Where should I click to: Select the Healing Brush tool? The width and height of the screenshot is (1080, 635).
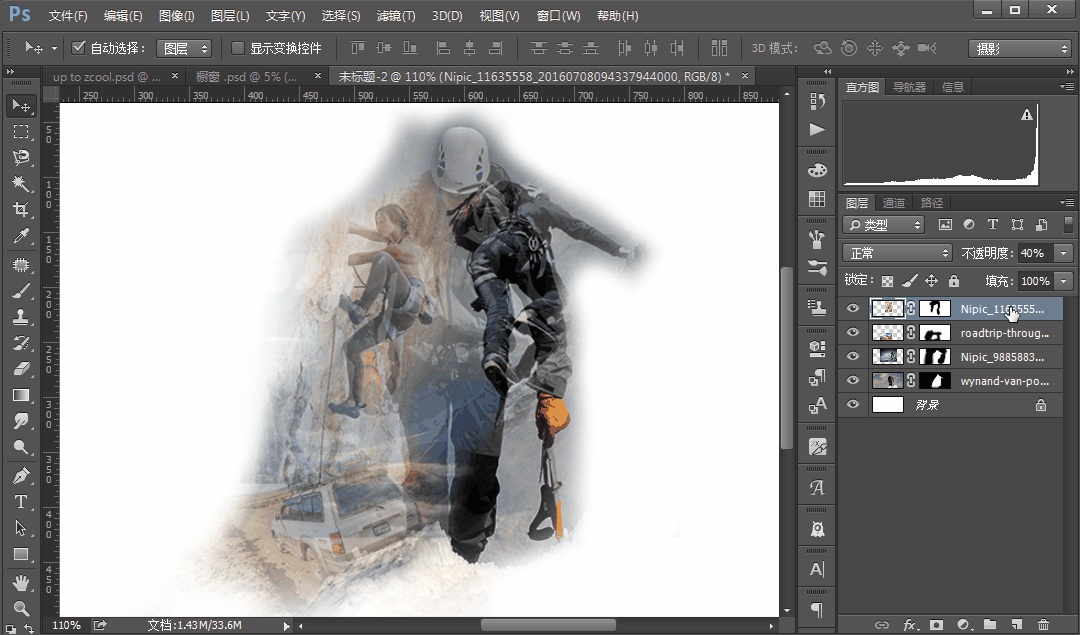click(x=21, y=265)
